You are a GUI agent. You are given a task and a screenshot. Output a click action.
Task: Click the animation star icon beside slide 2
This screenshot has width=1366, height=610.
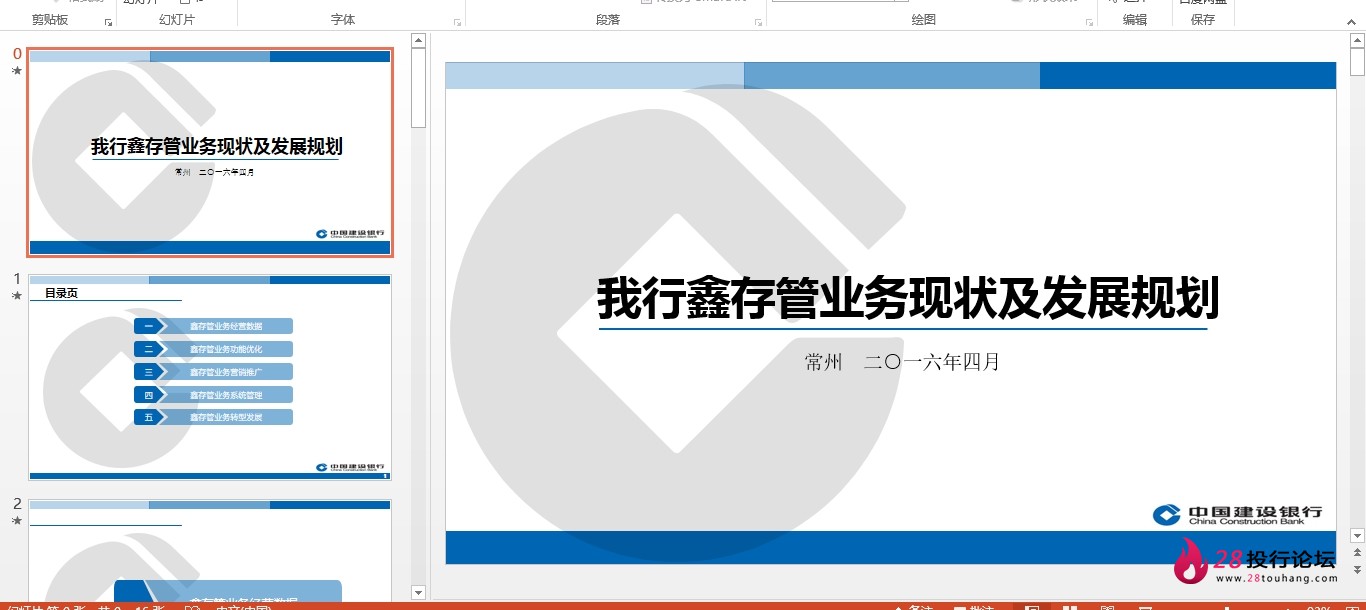(x=17, y=521)
